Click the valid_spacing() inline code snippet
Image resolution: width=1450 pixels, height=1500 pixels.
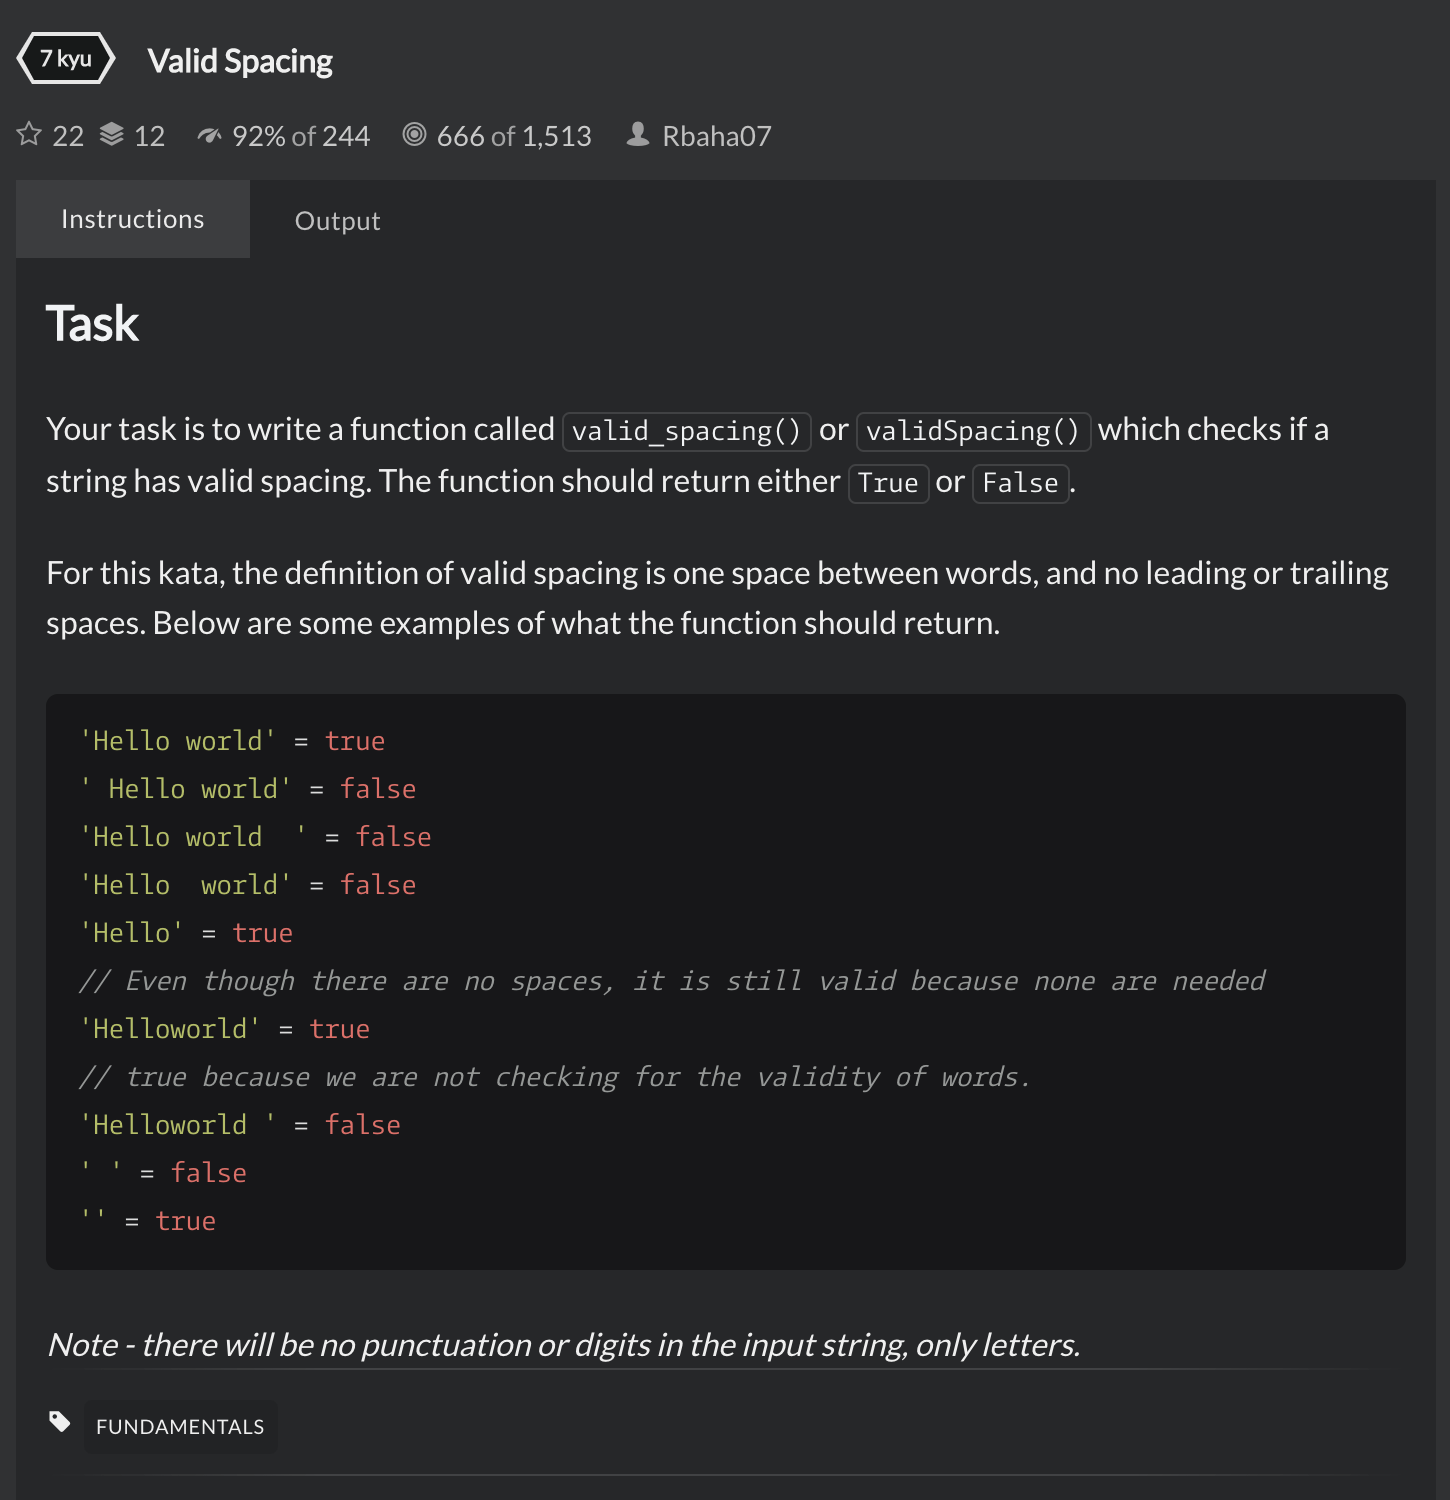click(x=686, y=430)
